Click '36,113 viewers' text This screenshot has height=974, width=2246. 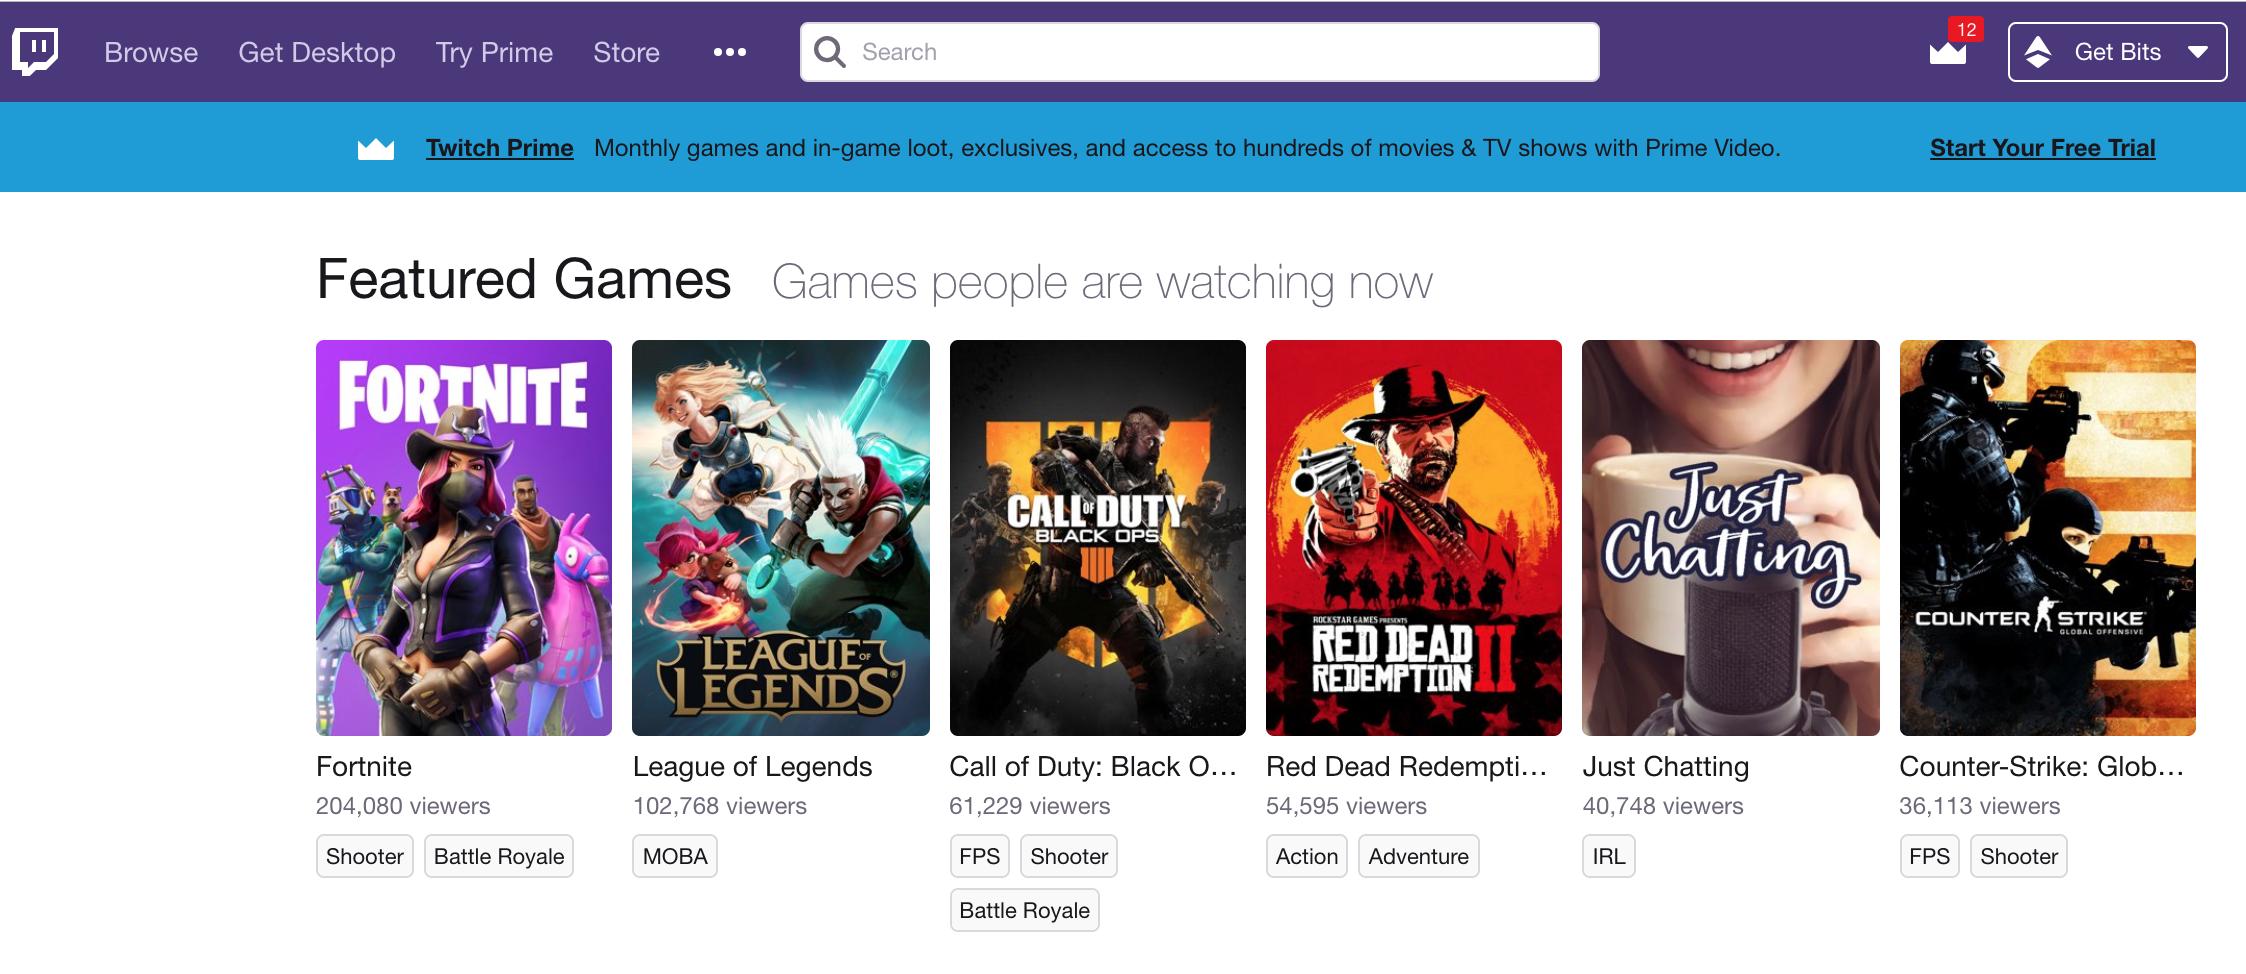[1980, 806]
